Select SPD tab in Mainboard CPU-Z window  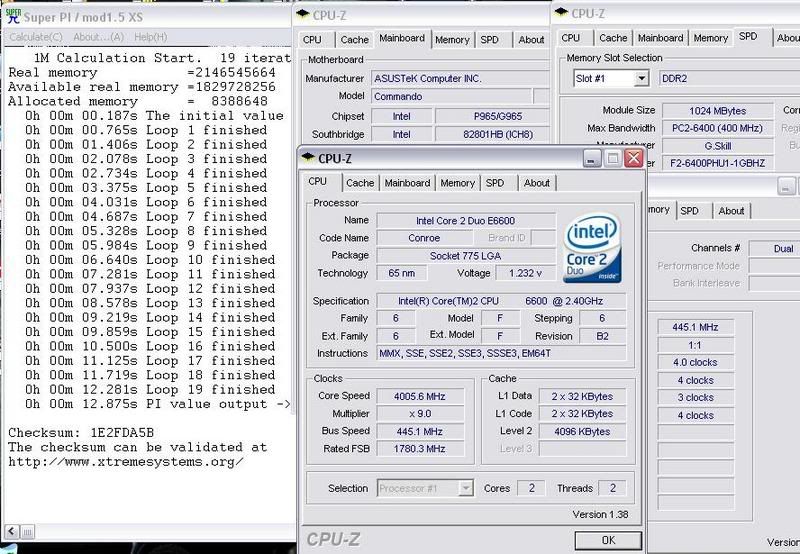click(x=489, y=39)
